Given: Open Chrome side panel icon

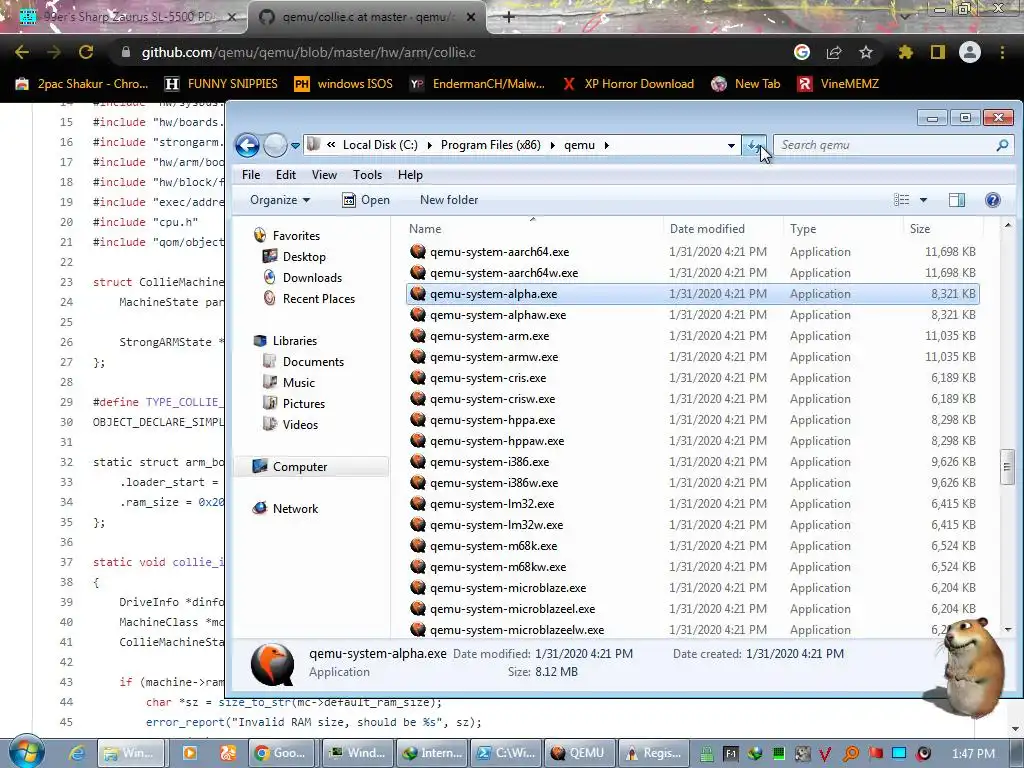Looking at the screenshot, I should tap(938, 52).
